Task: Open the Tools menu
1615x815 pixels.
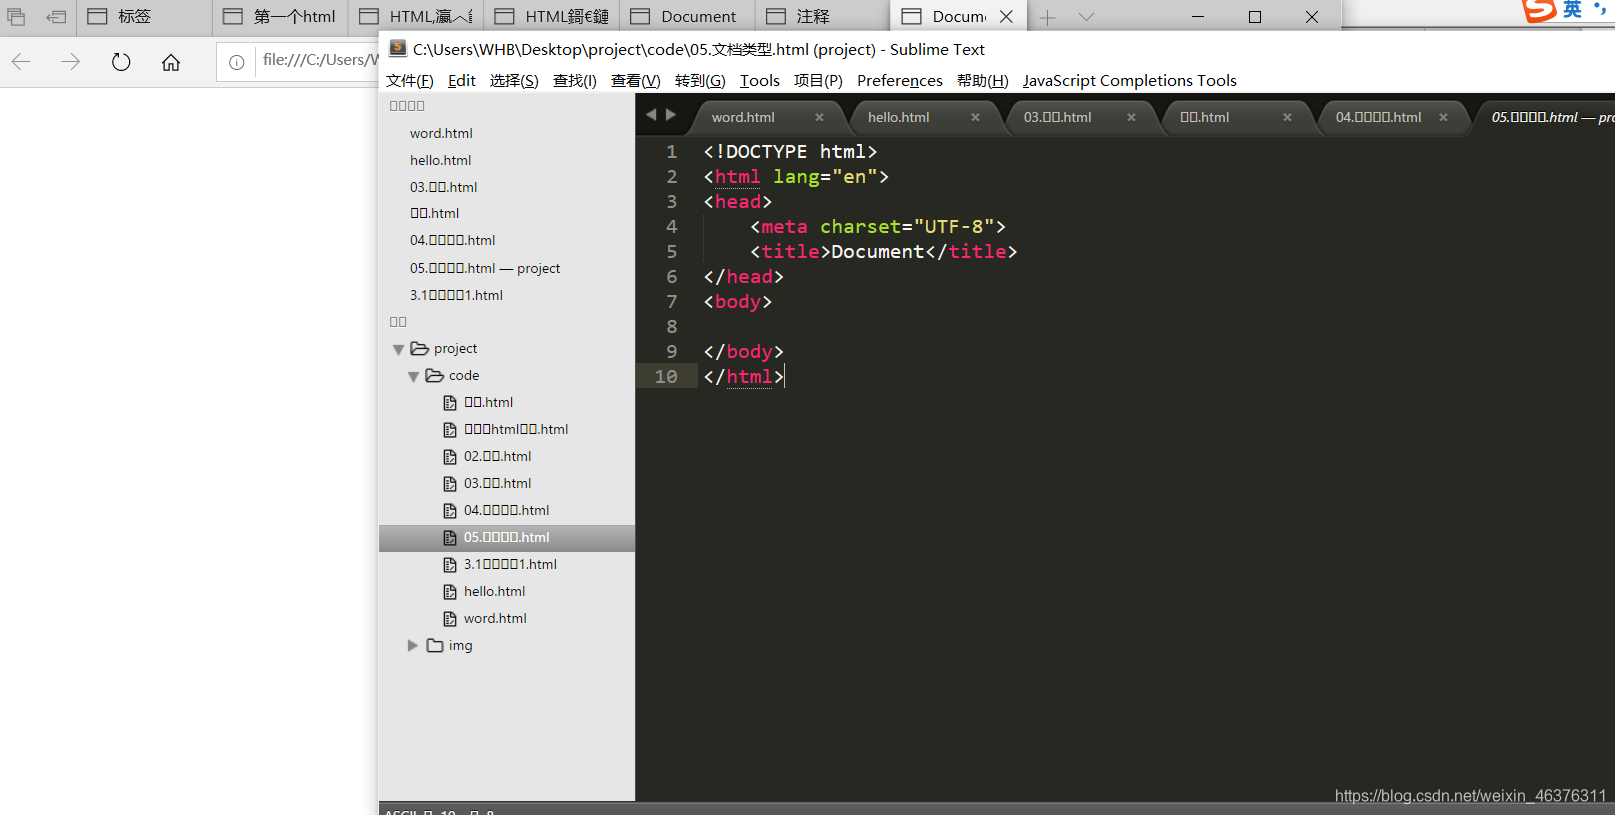Action: click(760, 81)
